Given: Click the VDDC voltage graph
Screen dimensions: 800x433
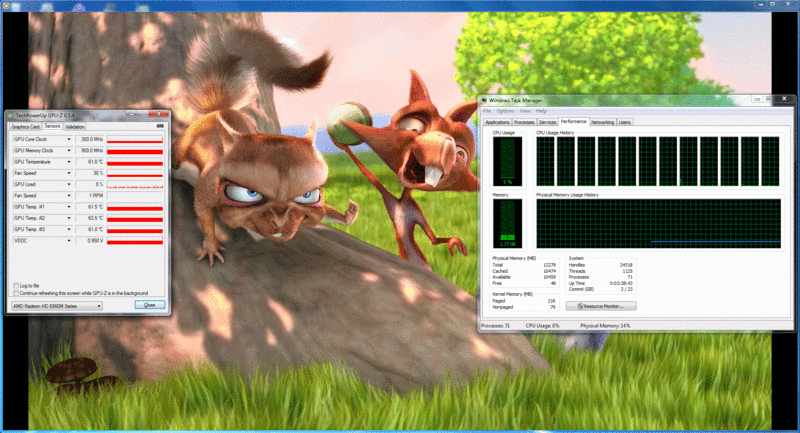Looking at the screenshot, I should pyautogui.click(x=135, y=240).
